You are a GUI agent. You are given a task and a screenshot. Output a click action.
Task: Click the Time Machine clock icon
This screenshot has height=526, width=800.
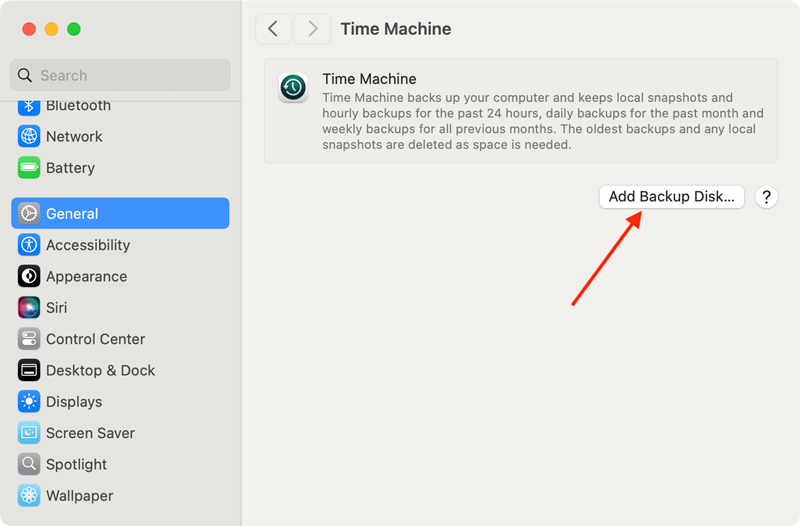[x=293, y=87]
